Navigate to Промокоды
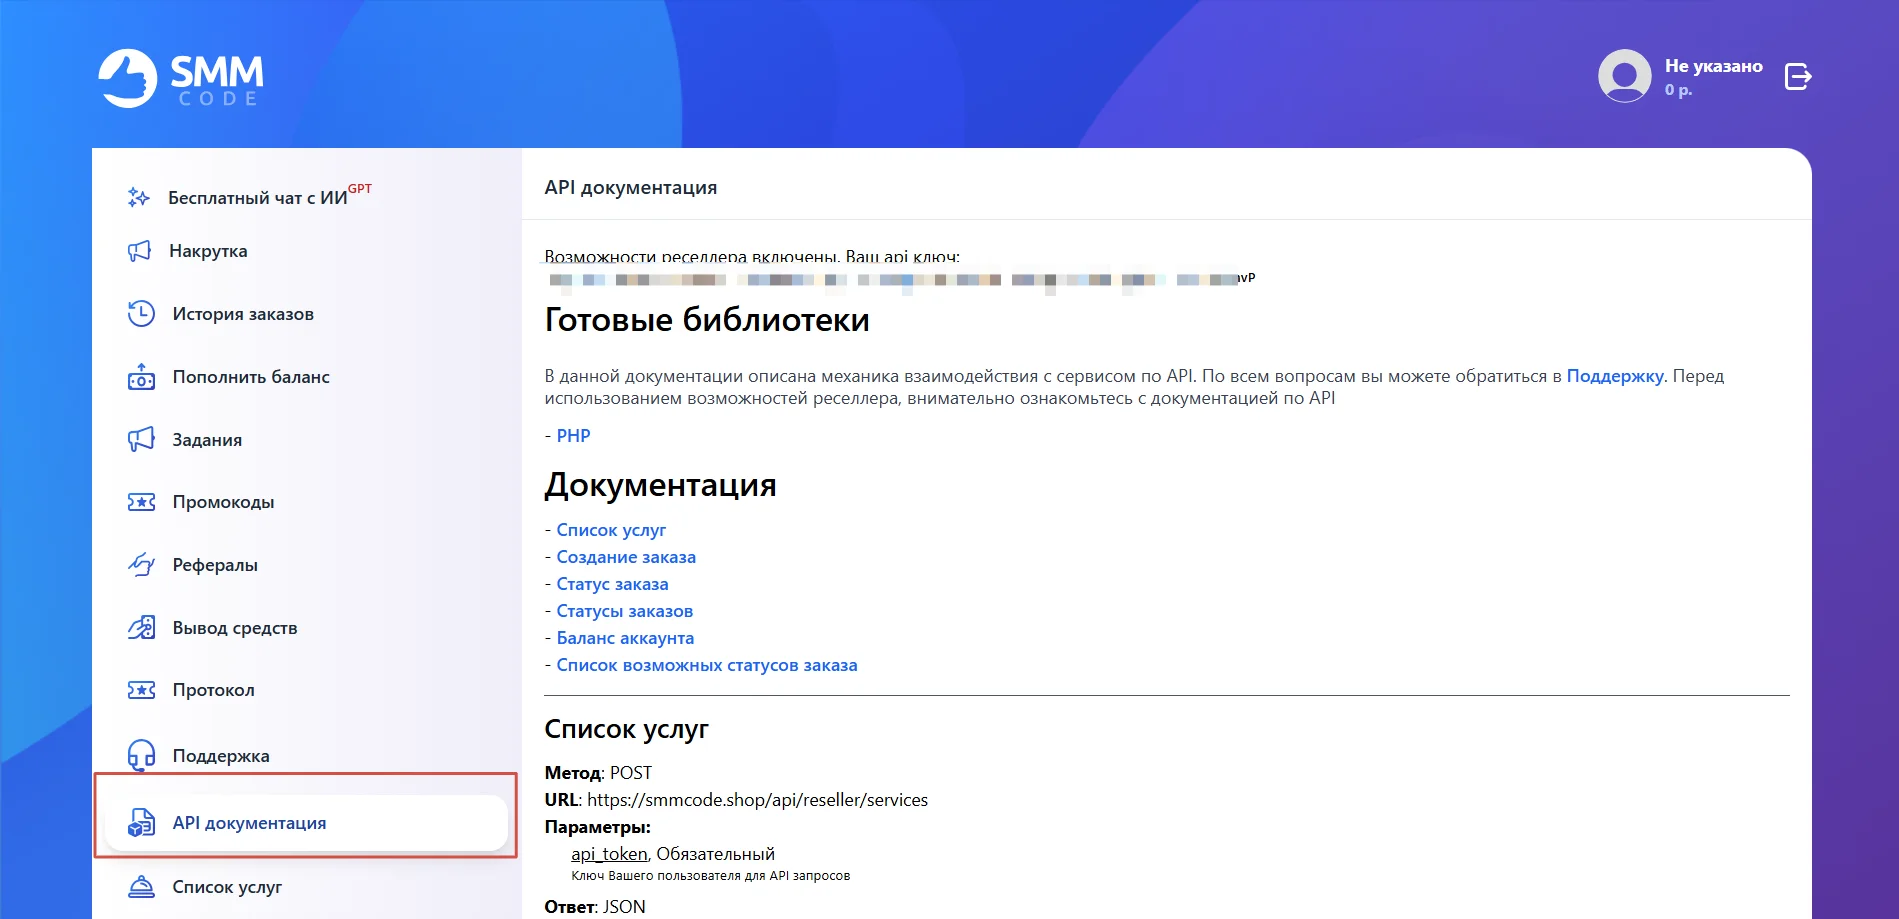This screenshot has width=1899, height=919. click(223, 502)
